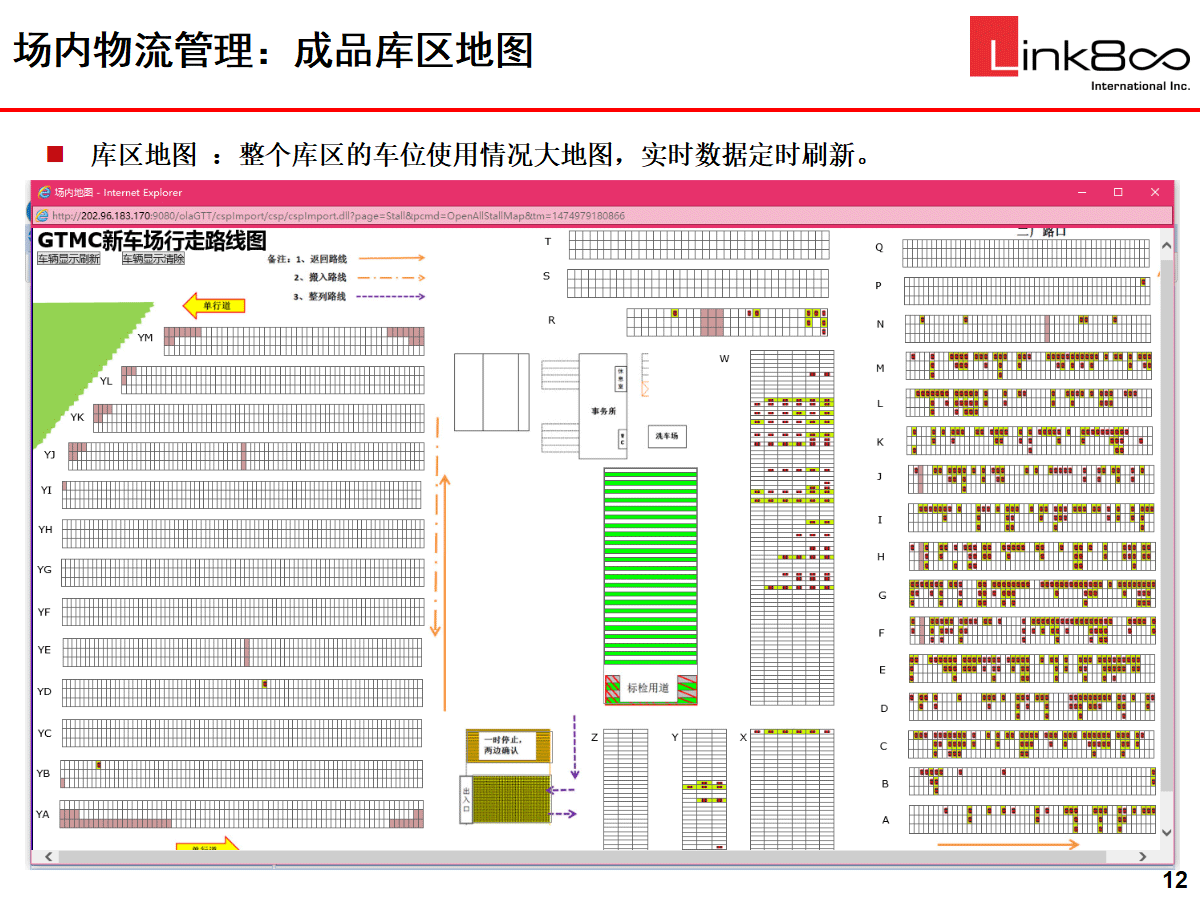Click the yellow 单行道 arrow sign

coord(213,306)
